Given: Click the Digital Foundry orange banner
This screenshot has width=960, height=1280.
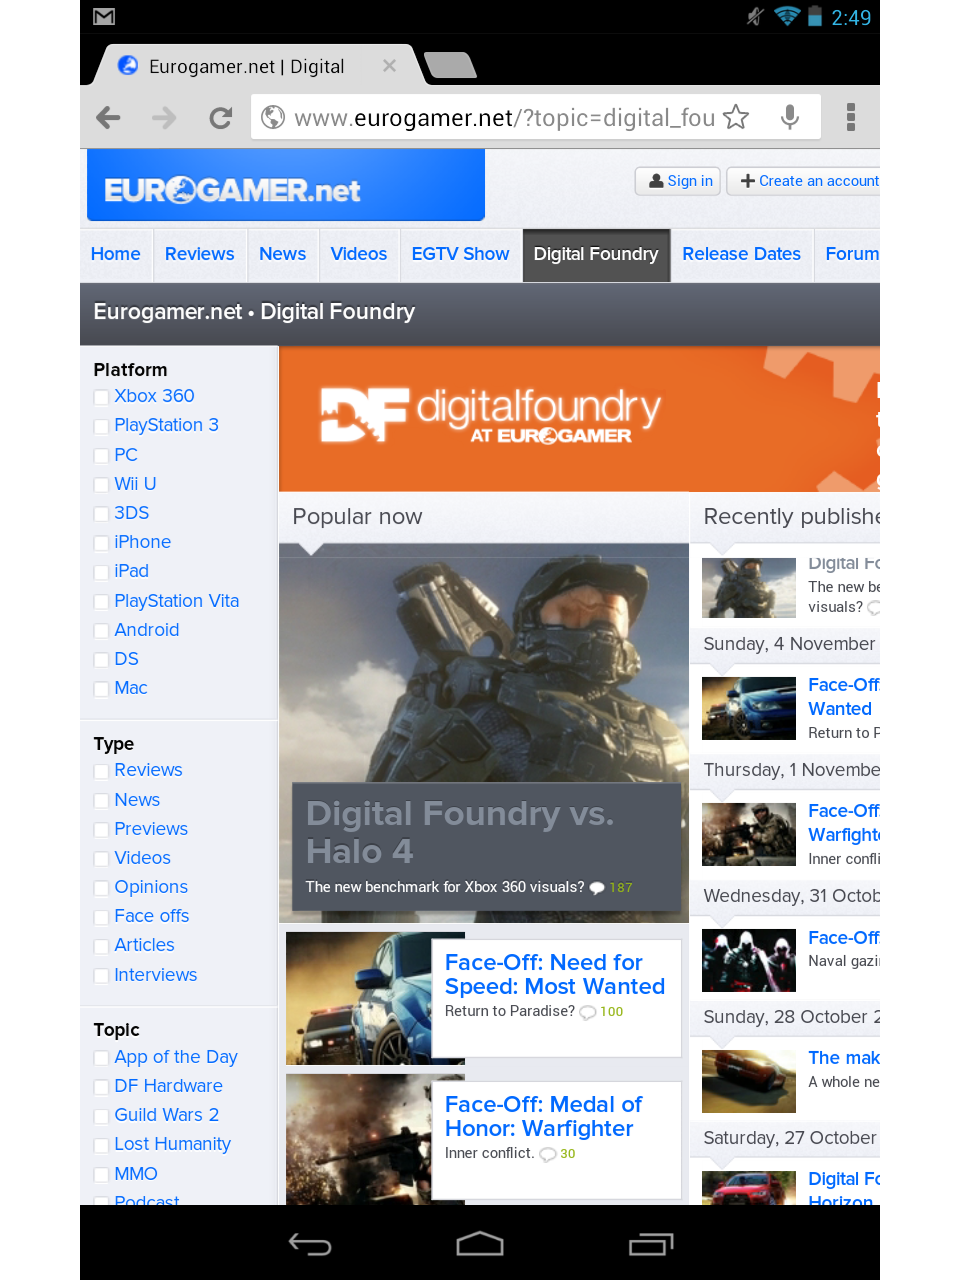Looking at the screenshot, I should [579, 418].
